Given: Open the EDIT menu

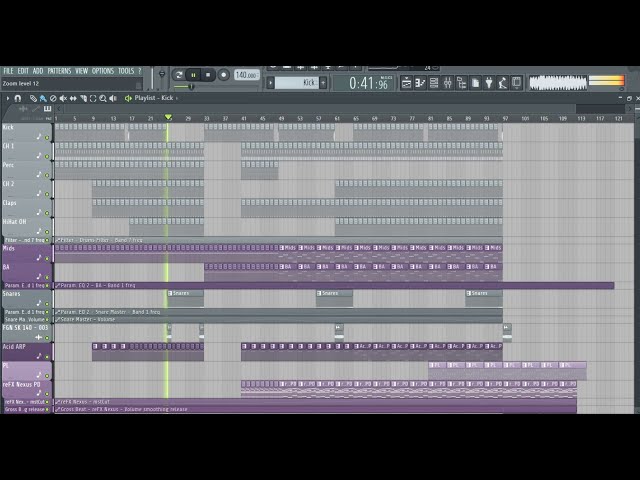Looking at the screenshot, I should pyautogui.click(x=23, y=71).
